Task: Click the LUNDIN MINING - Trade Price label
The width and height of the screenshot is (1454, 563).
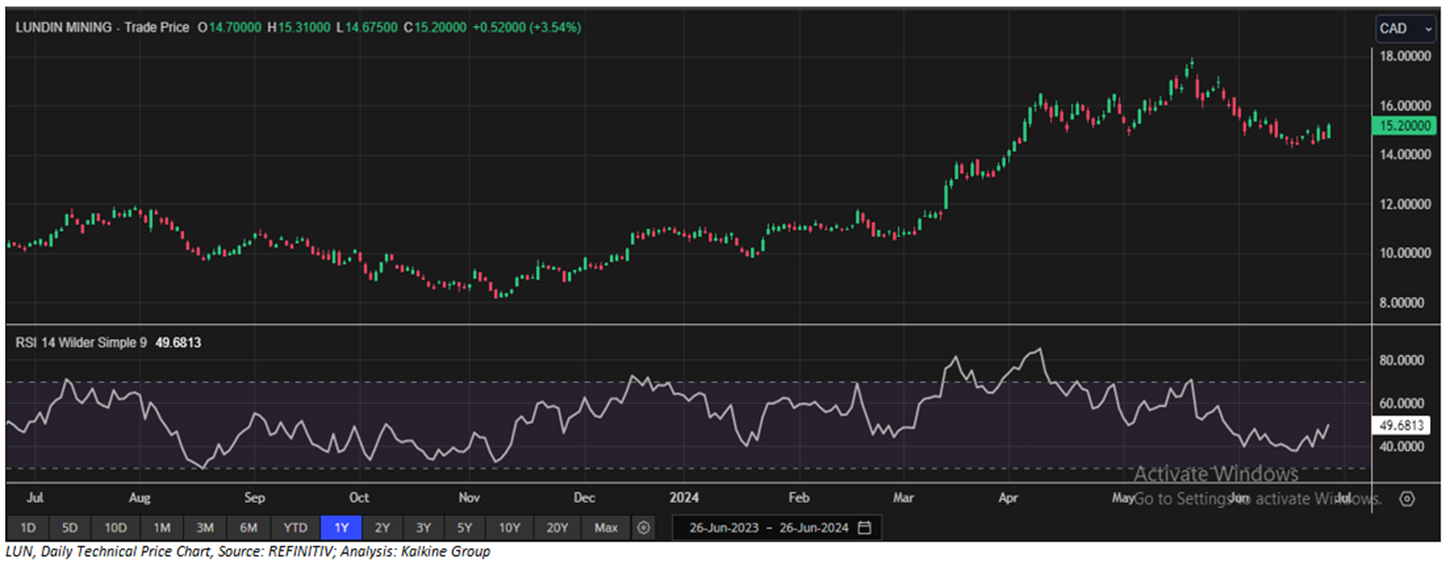Action: coord(102,28)
